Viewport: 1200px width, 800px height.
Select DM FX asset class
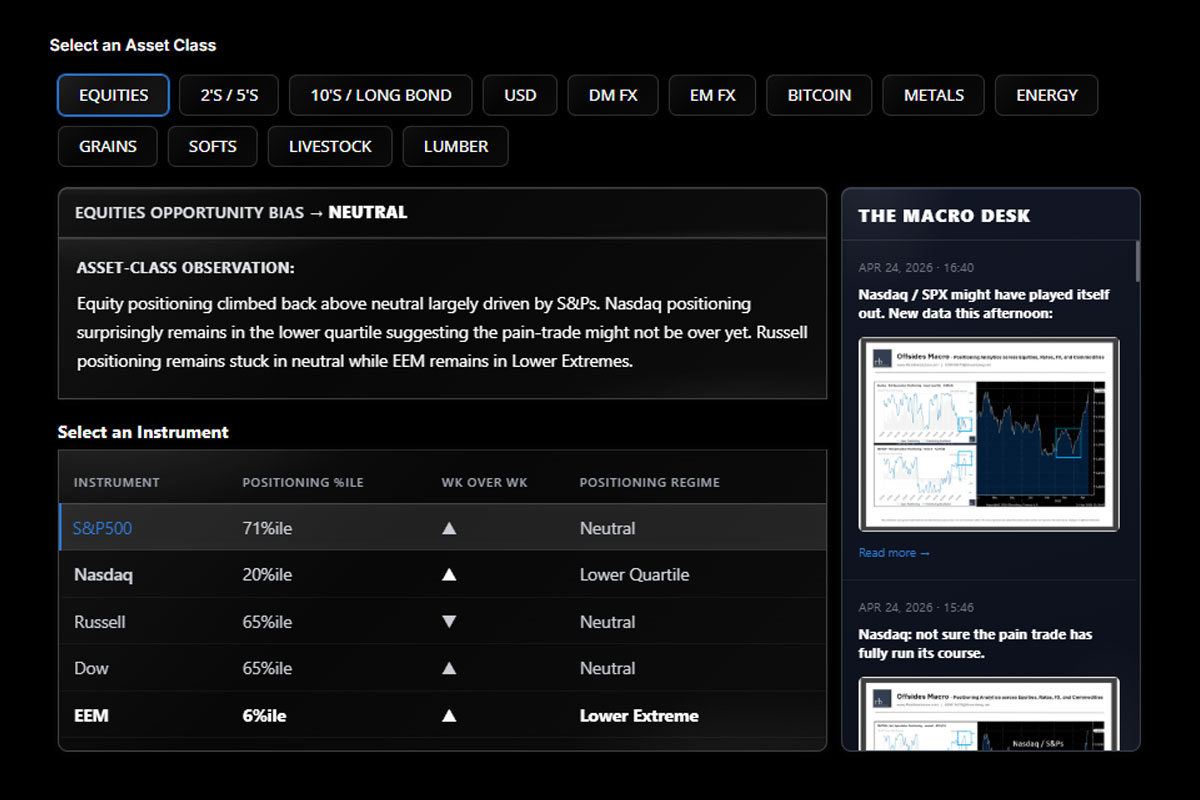(x=613, y=95)
